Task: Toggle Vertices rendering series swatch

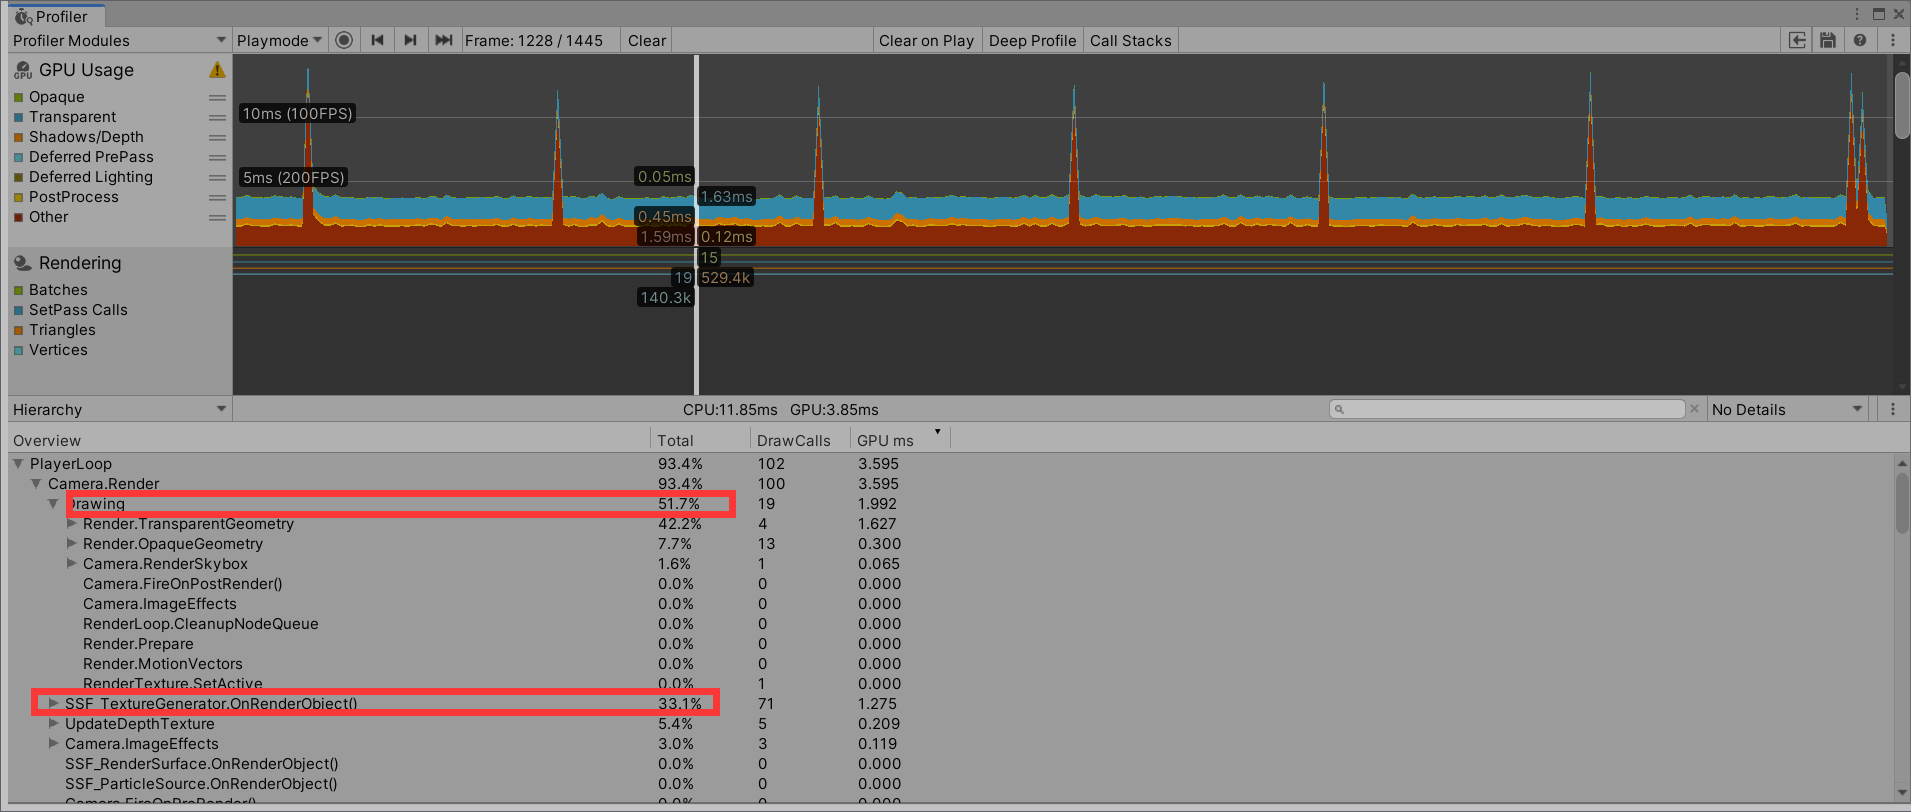Action: (19, 350)
